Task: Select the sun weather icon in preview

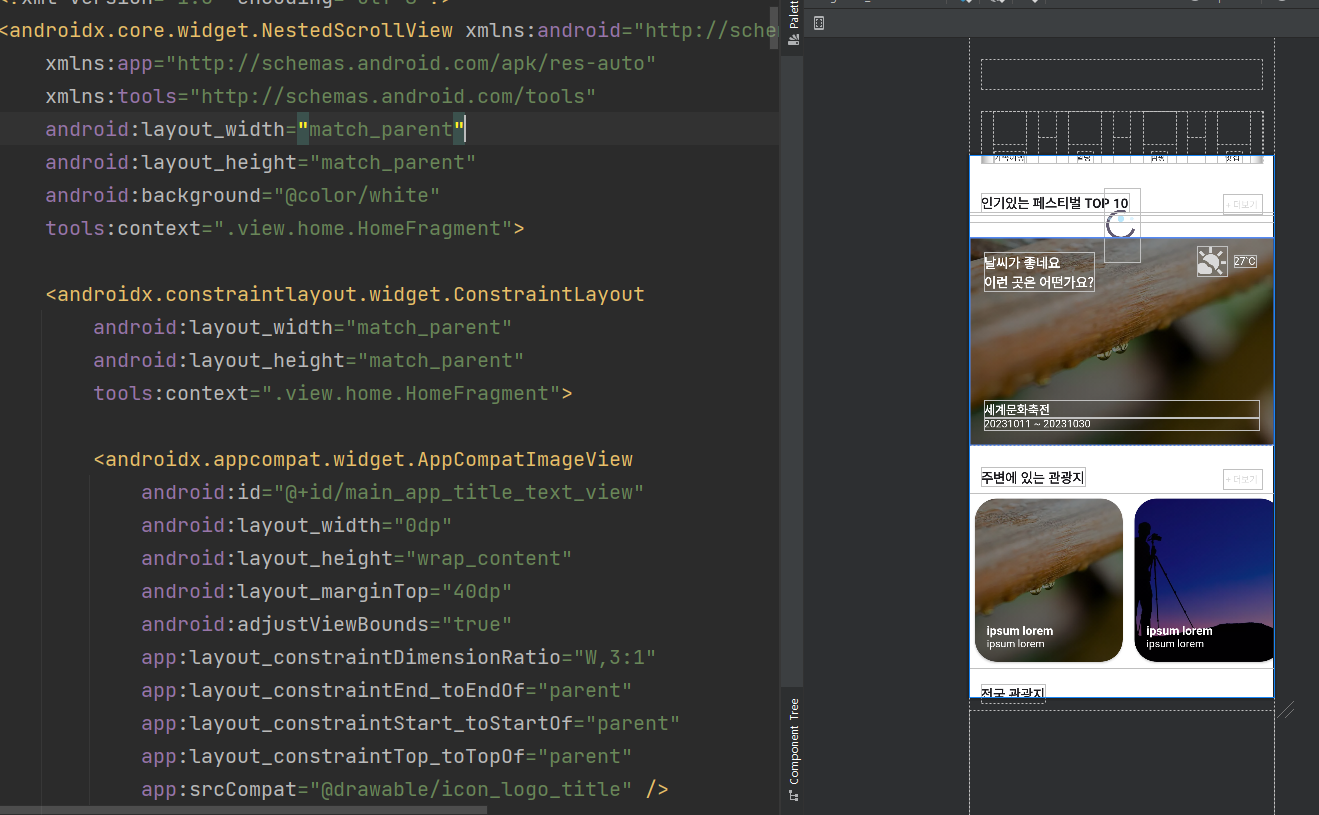Action: [1212, 262]
